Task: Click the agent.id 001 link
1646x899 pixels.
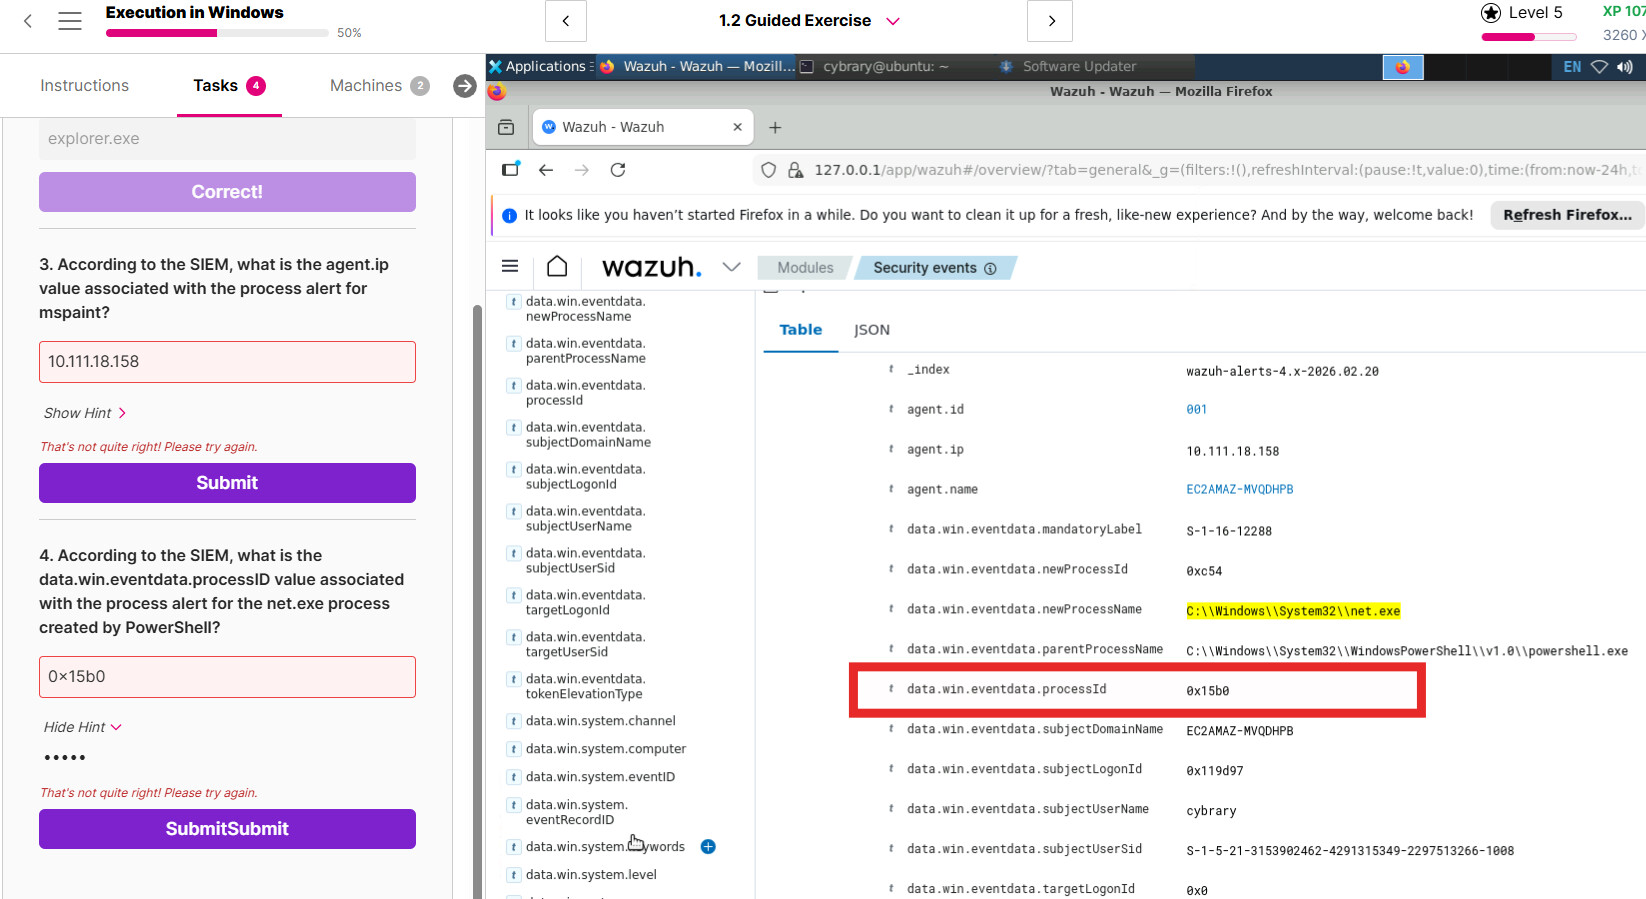Action: coord(1196,410)
